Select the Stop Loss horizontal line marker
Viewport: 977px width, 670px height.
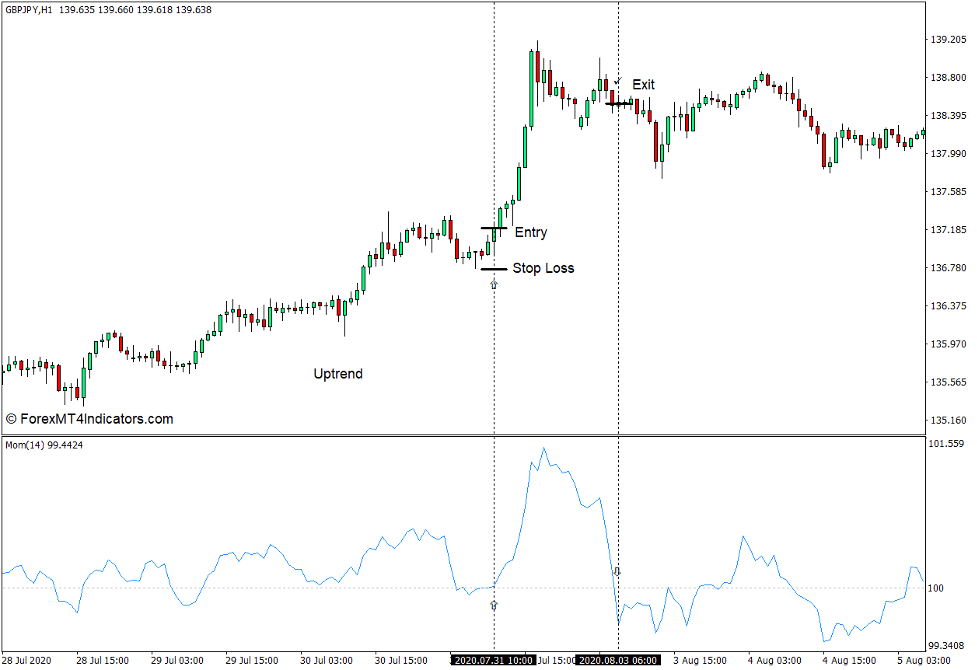pos(492,268)
